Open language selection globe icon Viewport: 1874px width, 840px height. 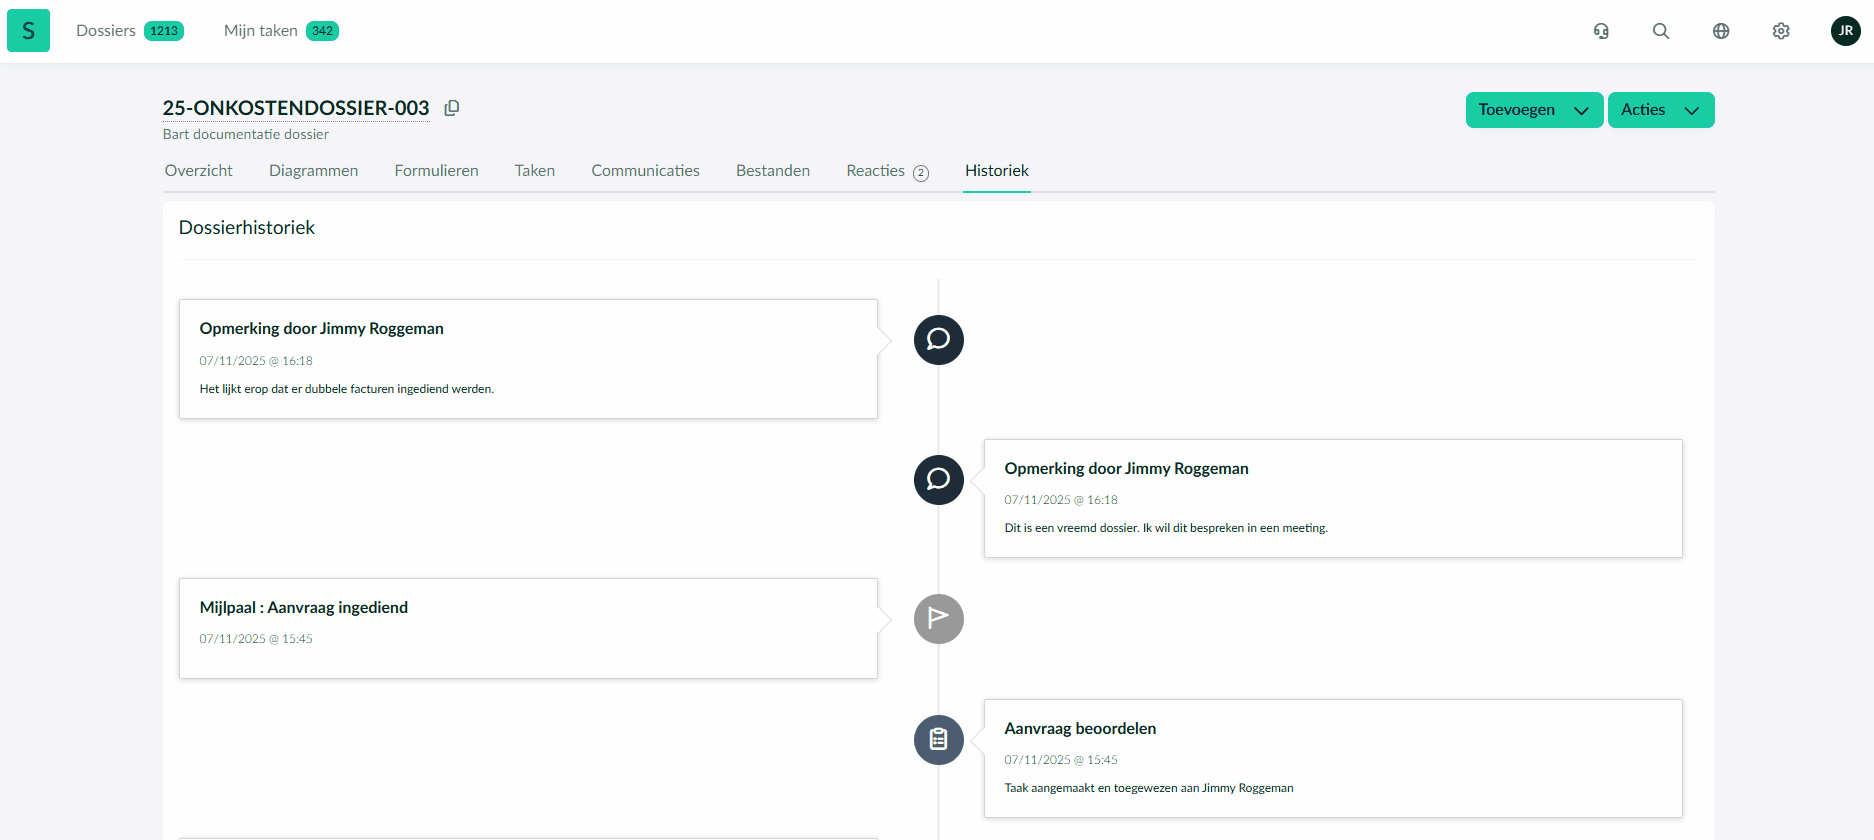point(1721,31)
